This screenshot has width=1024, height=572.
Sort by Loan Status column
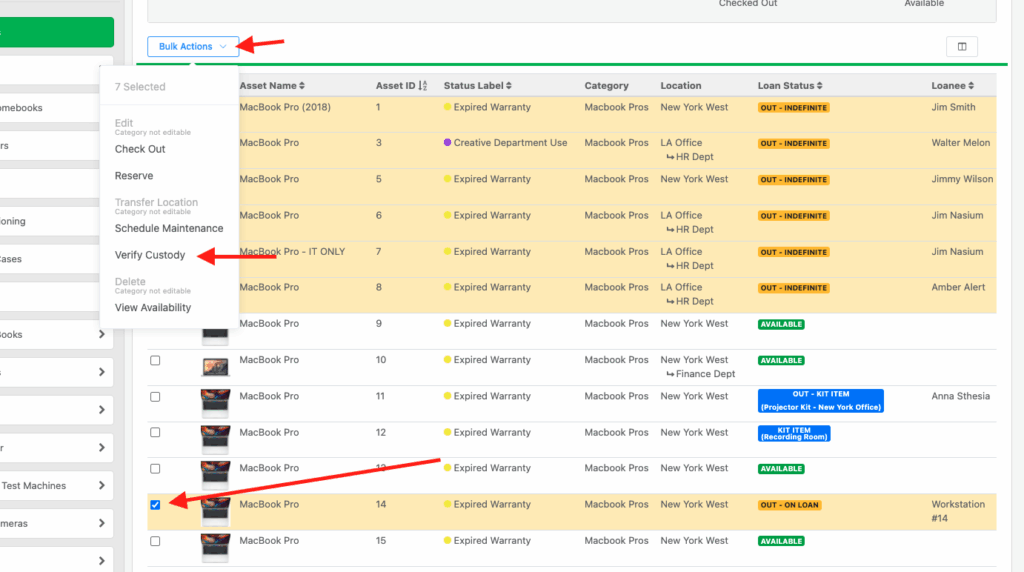[x=790, y=86]
